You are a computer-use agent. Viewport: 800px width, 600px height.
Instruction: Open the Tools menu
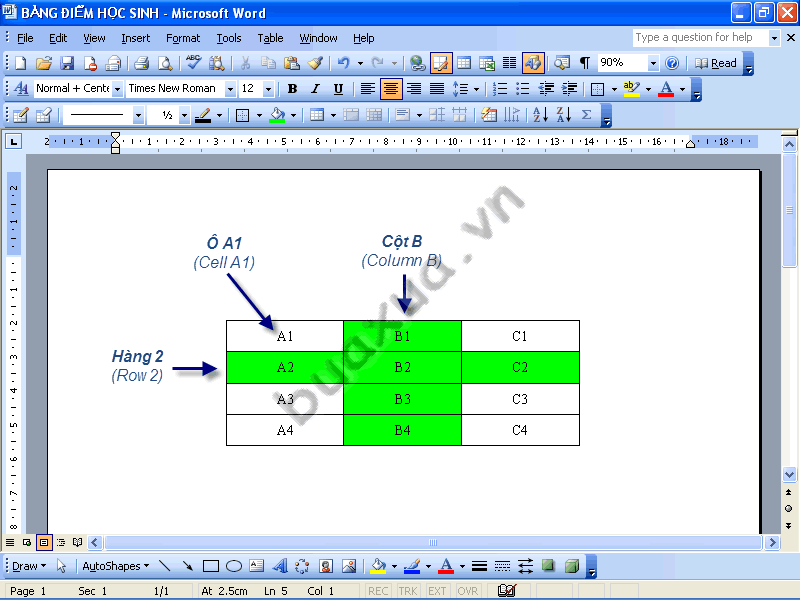click(229, 38)
